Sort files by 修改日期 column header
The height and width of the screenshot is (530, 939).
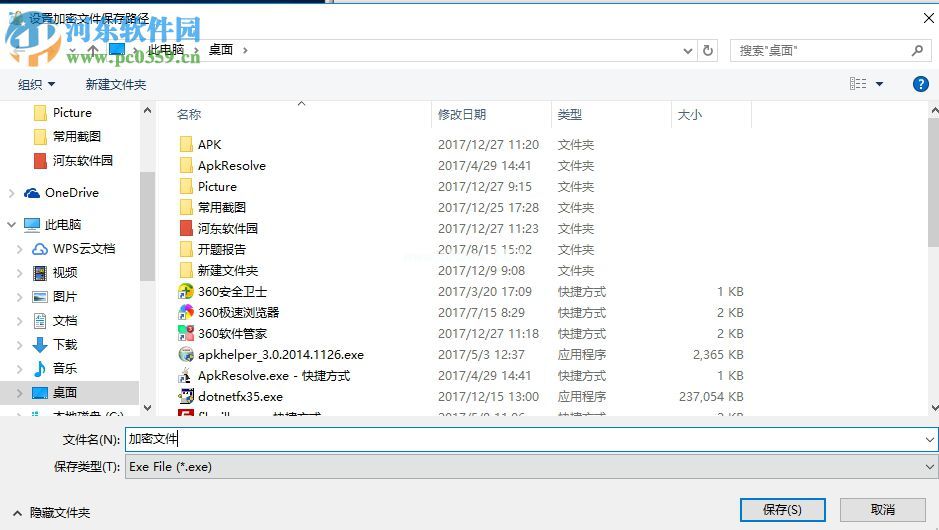point(462,115)
